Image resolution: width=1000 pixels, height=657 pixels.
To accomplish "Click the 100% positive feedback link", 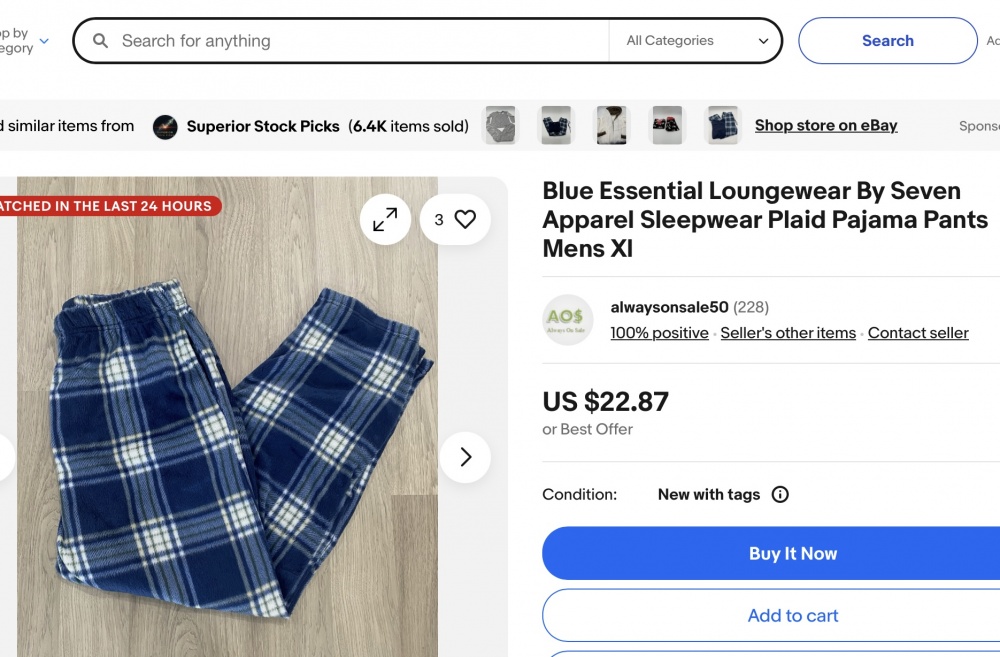I will click(x=659, y=332).
